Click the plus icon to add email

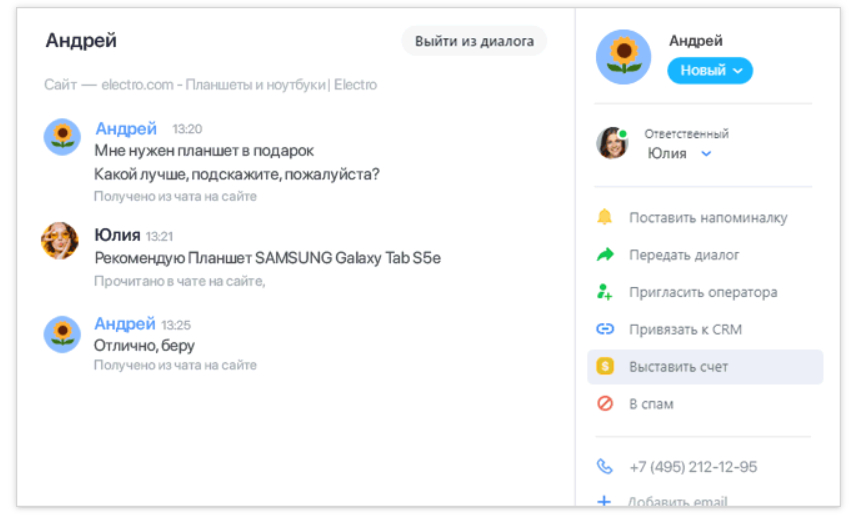coord(604,500)
